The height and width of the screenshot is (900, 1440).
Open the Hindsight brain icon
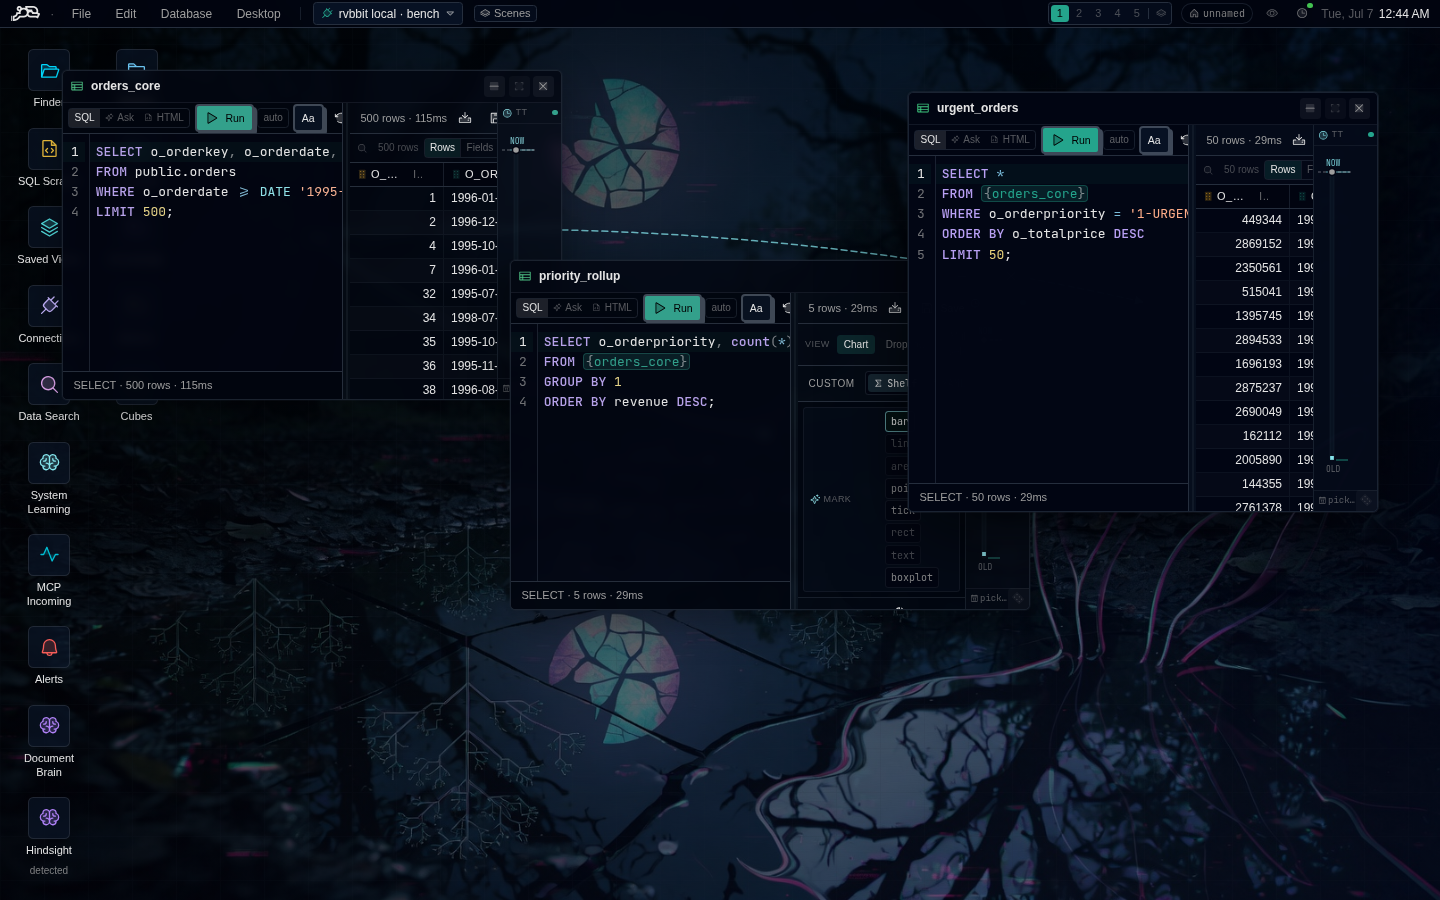click(x=49, y=818)
